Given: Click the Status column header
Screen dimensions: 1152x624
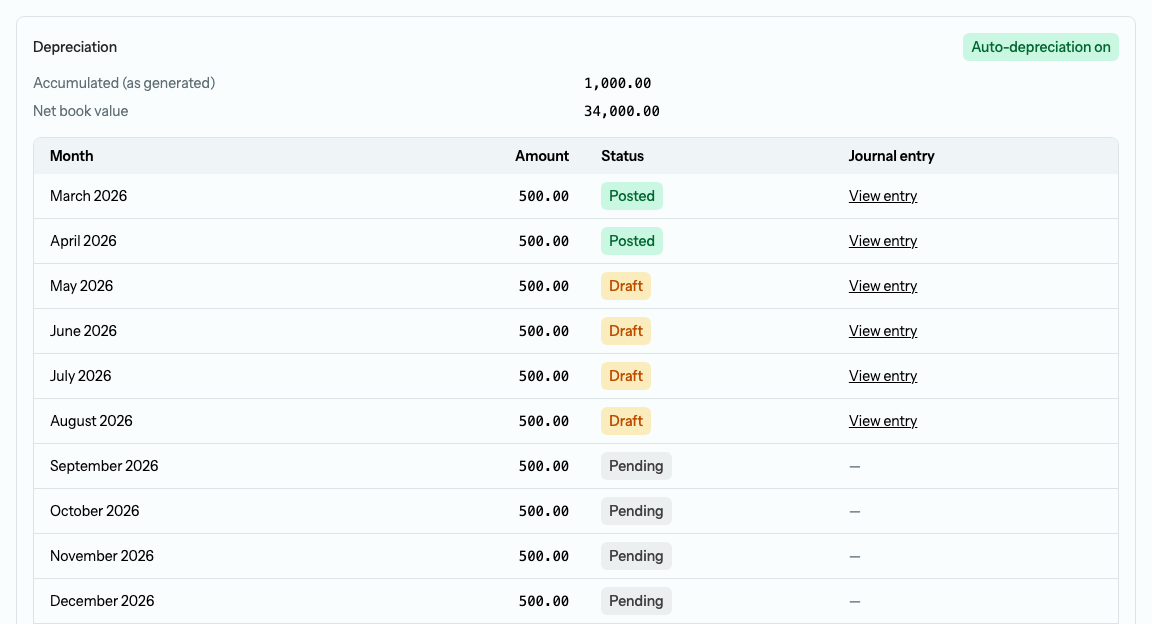Looking at the screenshot, I should click(x=622, y=156).
